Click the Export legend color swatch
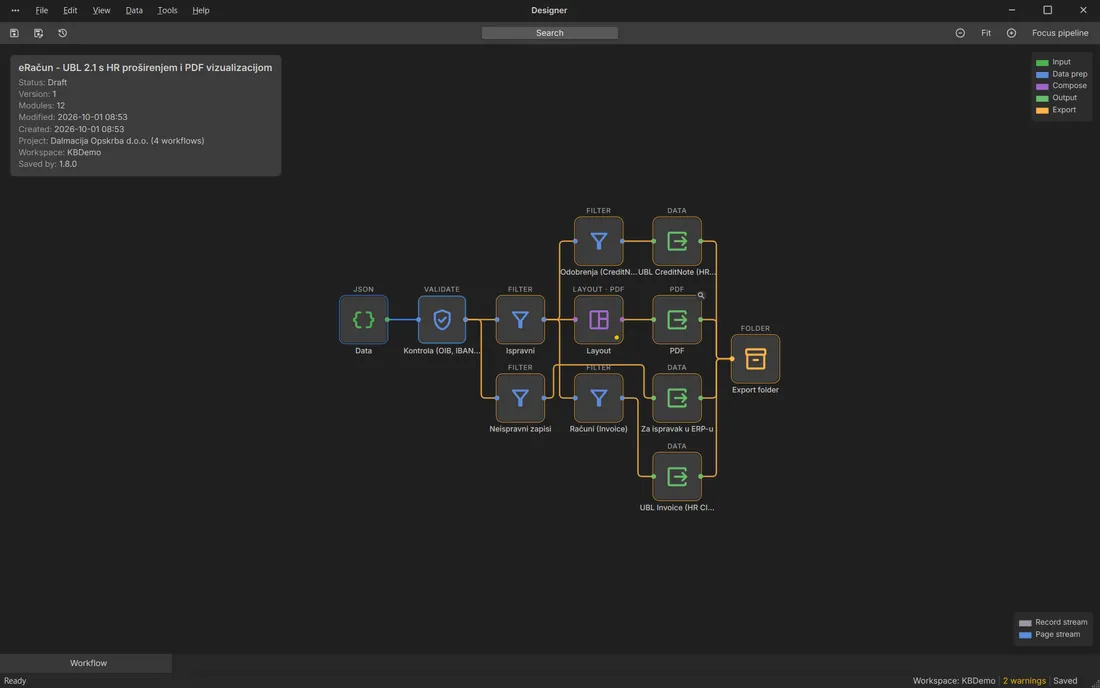This screenshot has width=1100, height=688. click(x=1042, y=110)
